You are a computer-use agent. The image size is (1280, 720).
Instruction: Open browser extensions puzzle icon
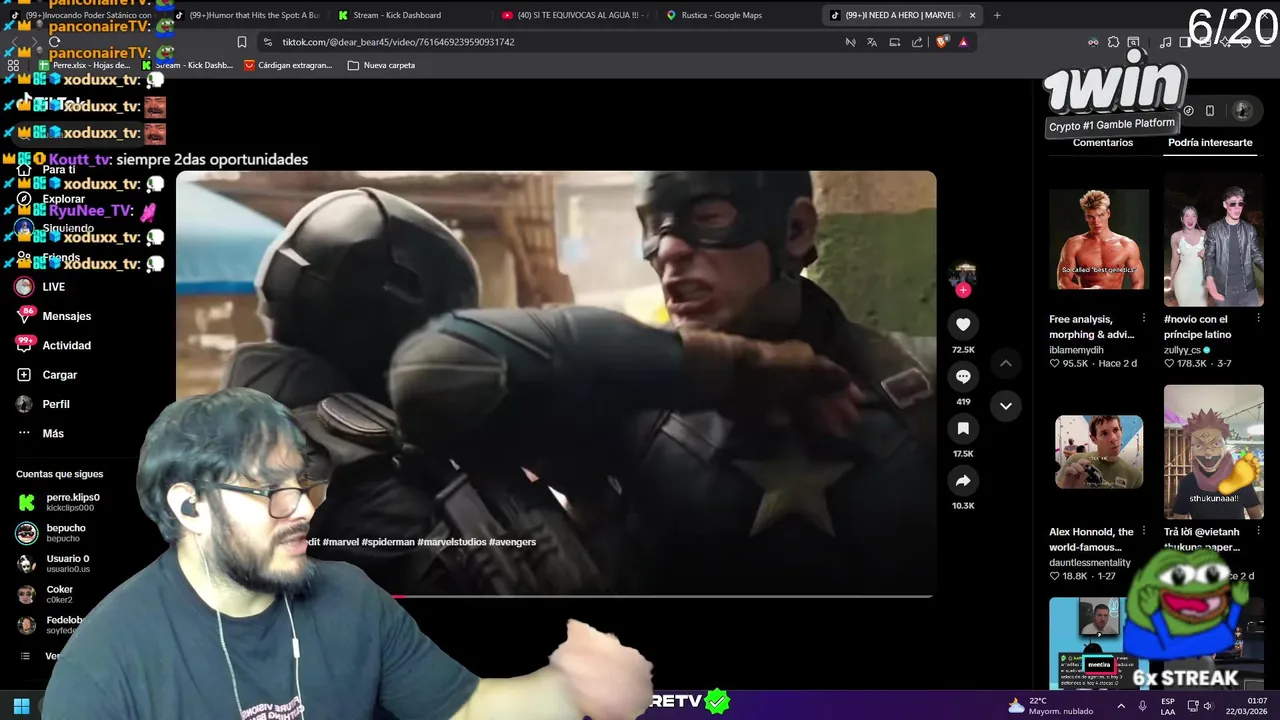point(1113,42)
